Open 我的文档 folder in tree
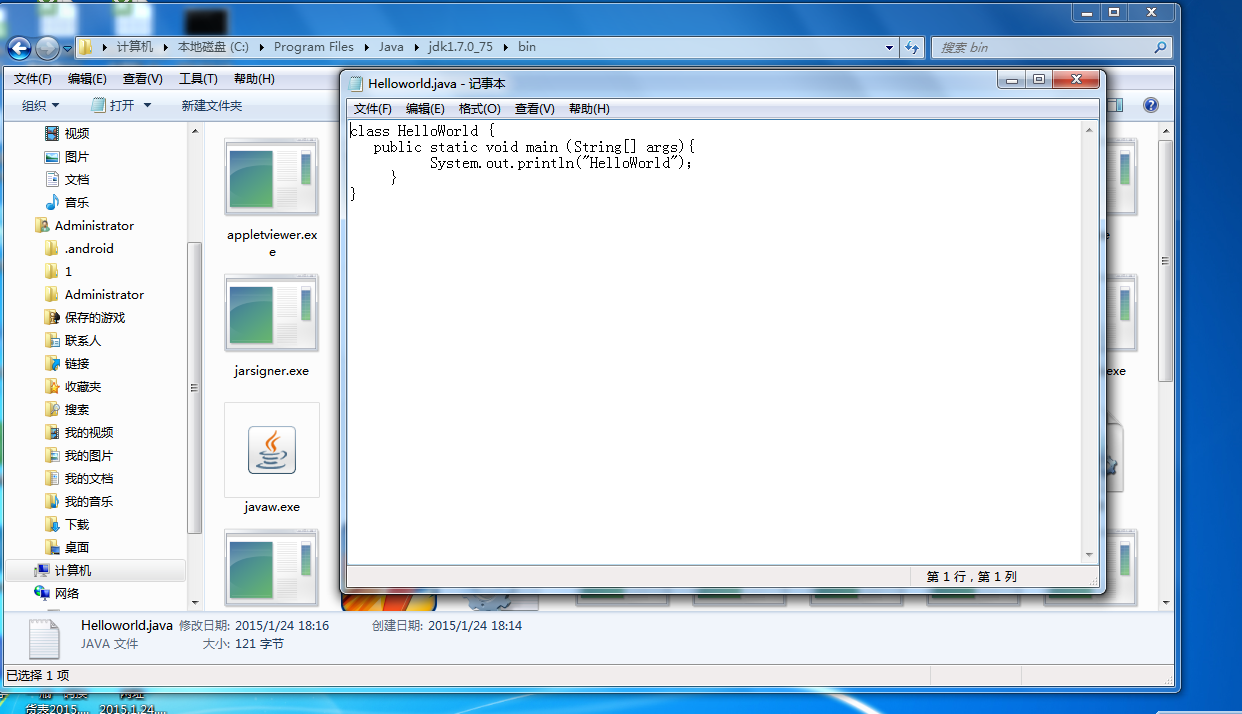Screen dimensions: 1242x714 click(89, 478)
